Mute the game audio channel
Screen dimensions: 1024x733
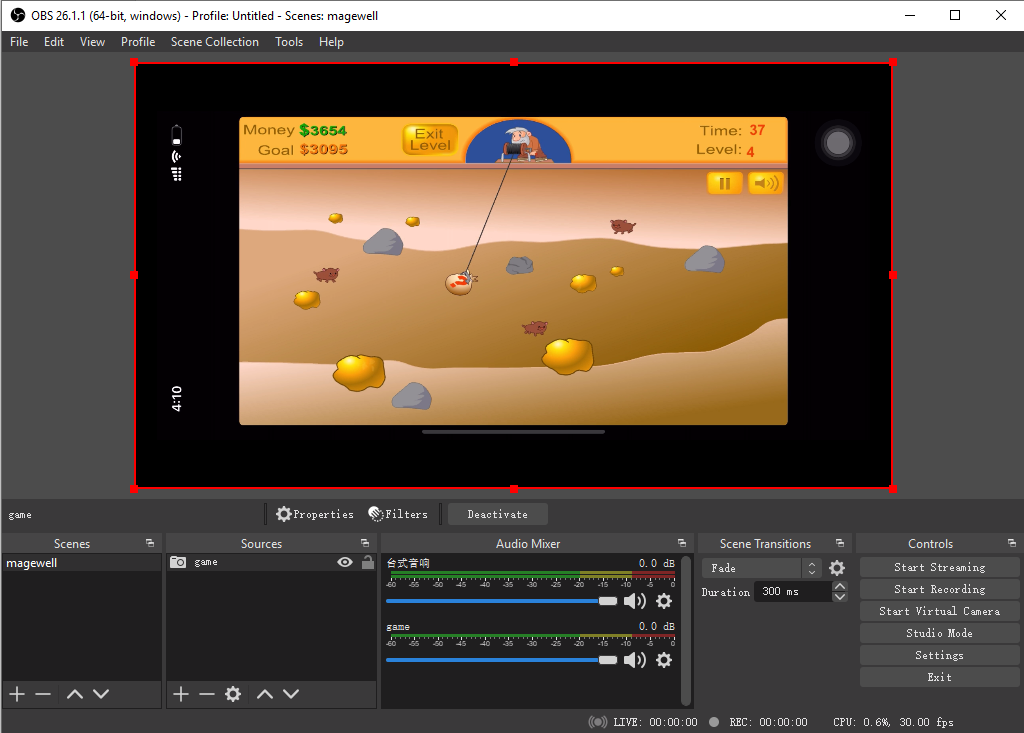point(635,660)
